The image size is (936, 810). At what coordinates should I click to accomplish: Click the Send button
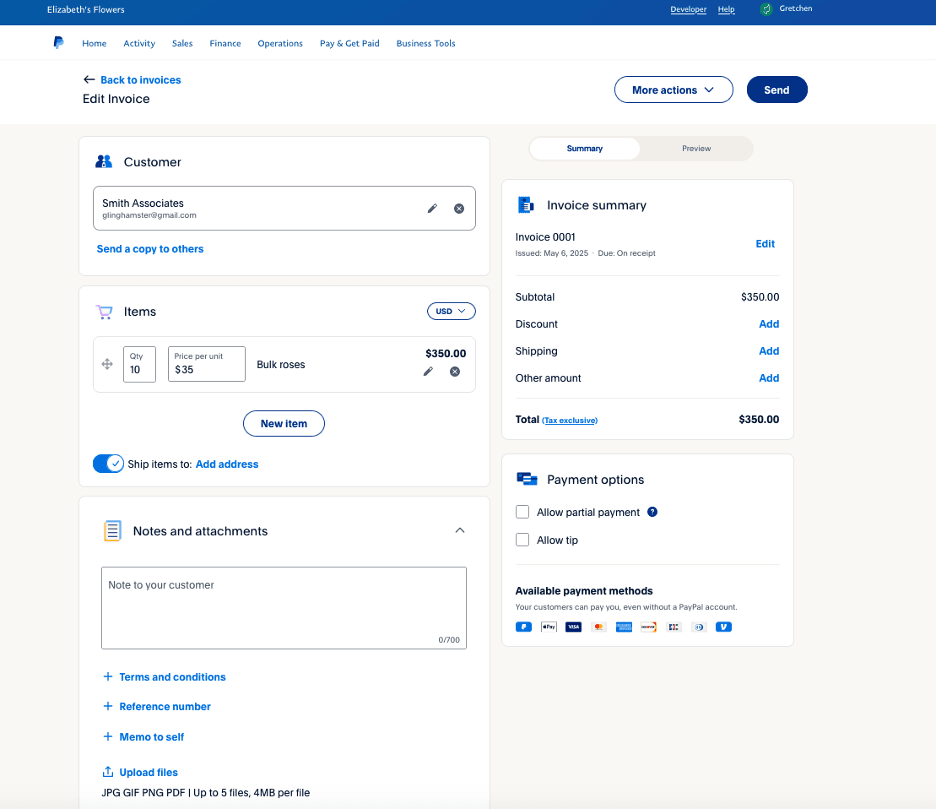[x=776, y=89]
